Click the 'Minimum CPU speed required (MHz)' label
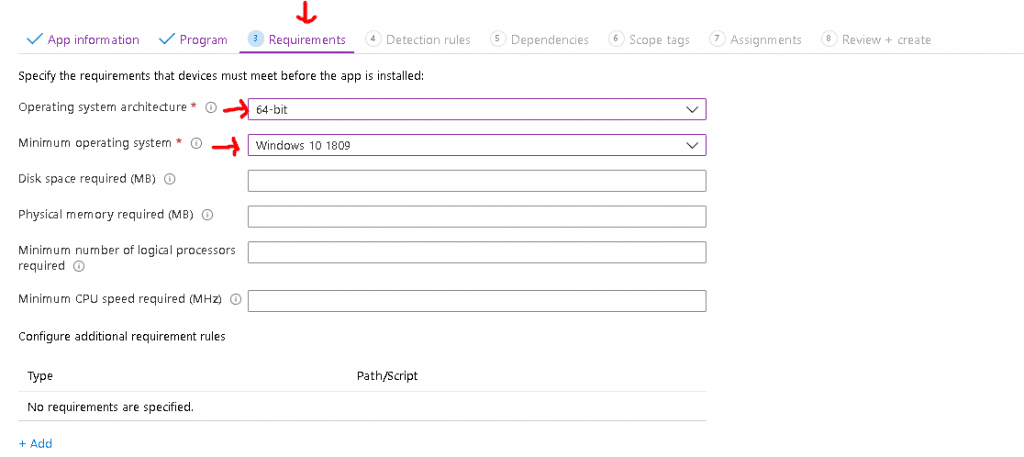Screen dimensions: 1024x457 pyautogui.click(x=120, y=299)
